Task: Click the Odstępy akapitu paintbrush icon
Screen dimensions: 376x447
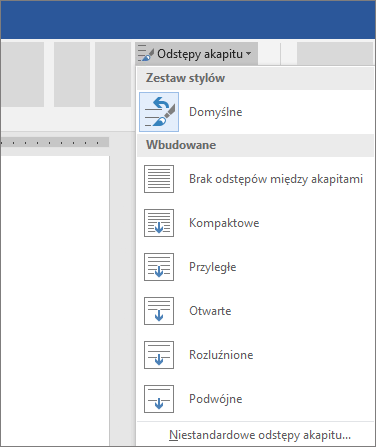Action: pos(146,53)
